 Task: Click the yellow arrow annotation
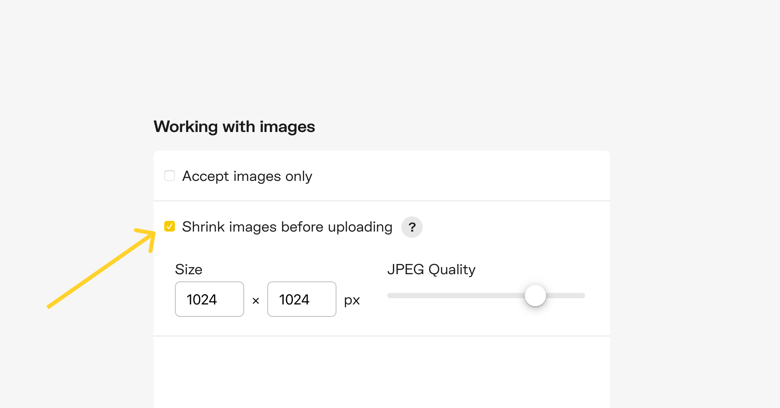(x=102, y=268)
